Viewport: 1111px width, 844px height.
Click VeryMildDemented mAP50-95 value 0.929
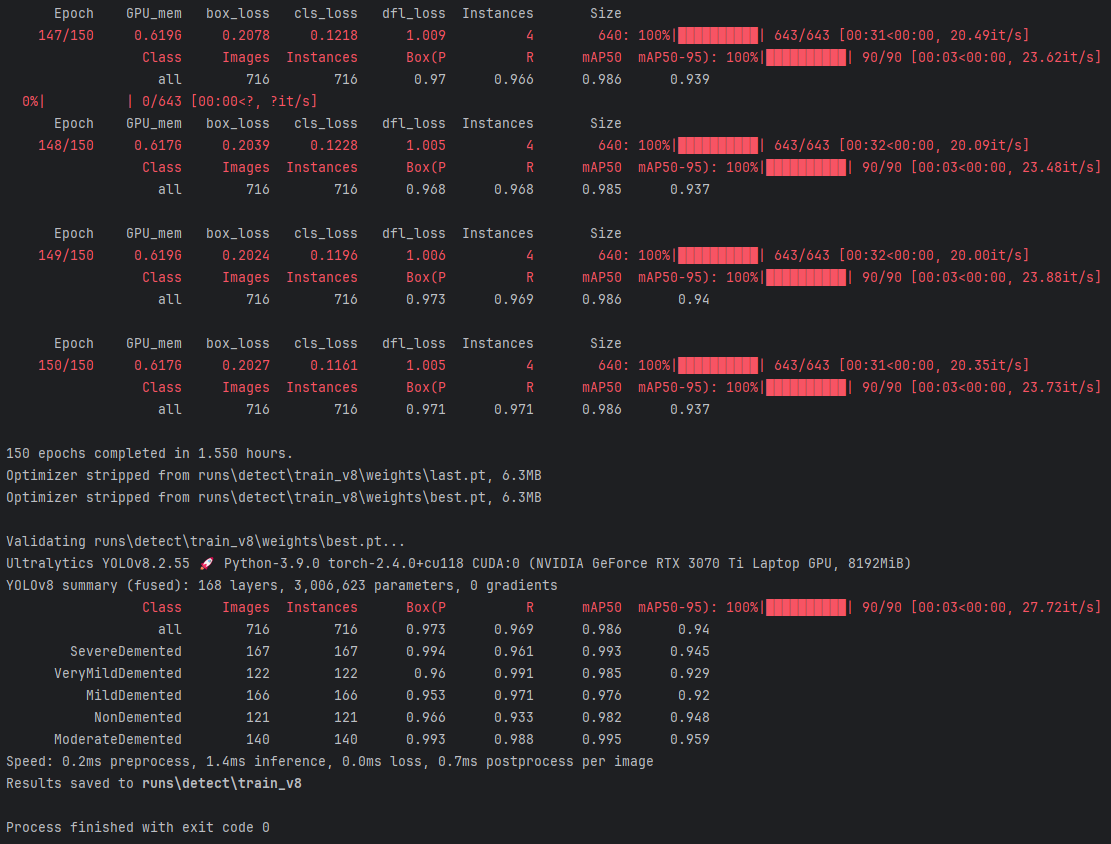click(x=689, y=673)
